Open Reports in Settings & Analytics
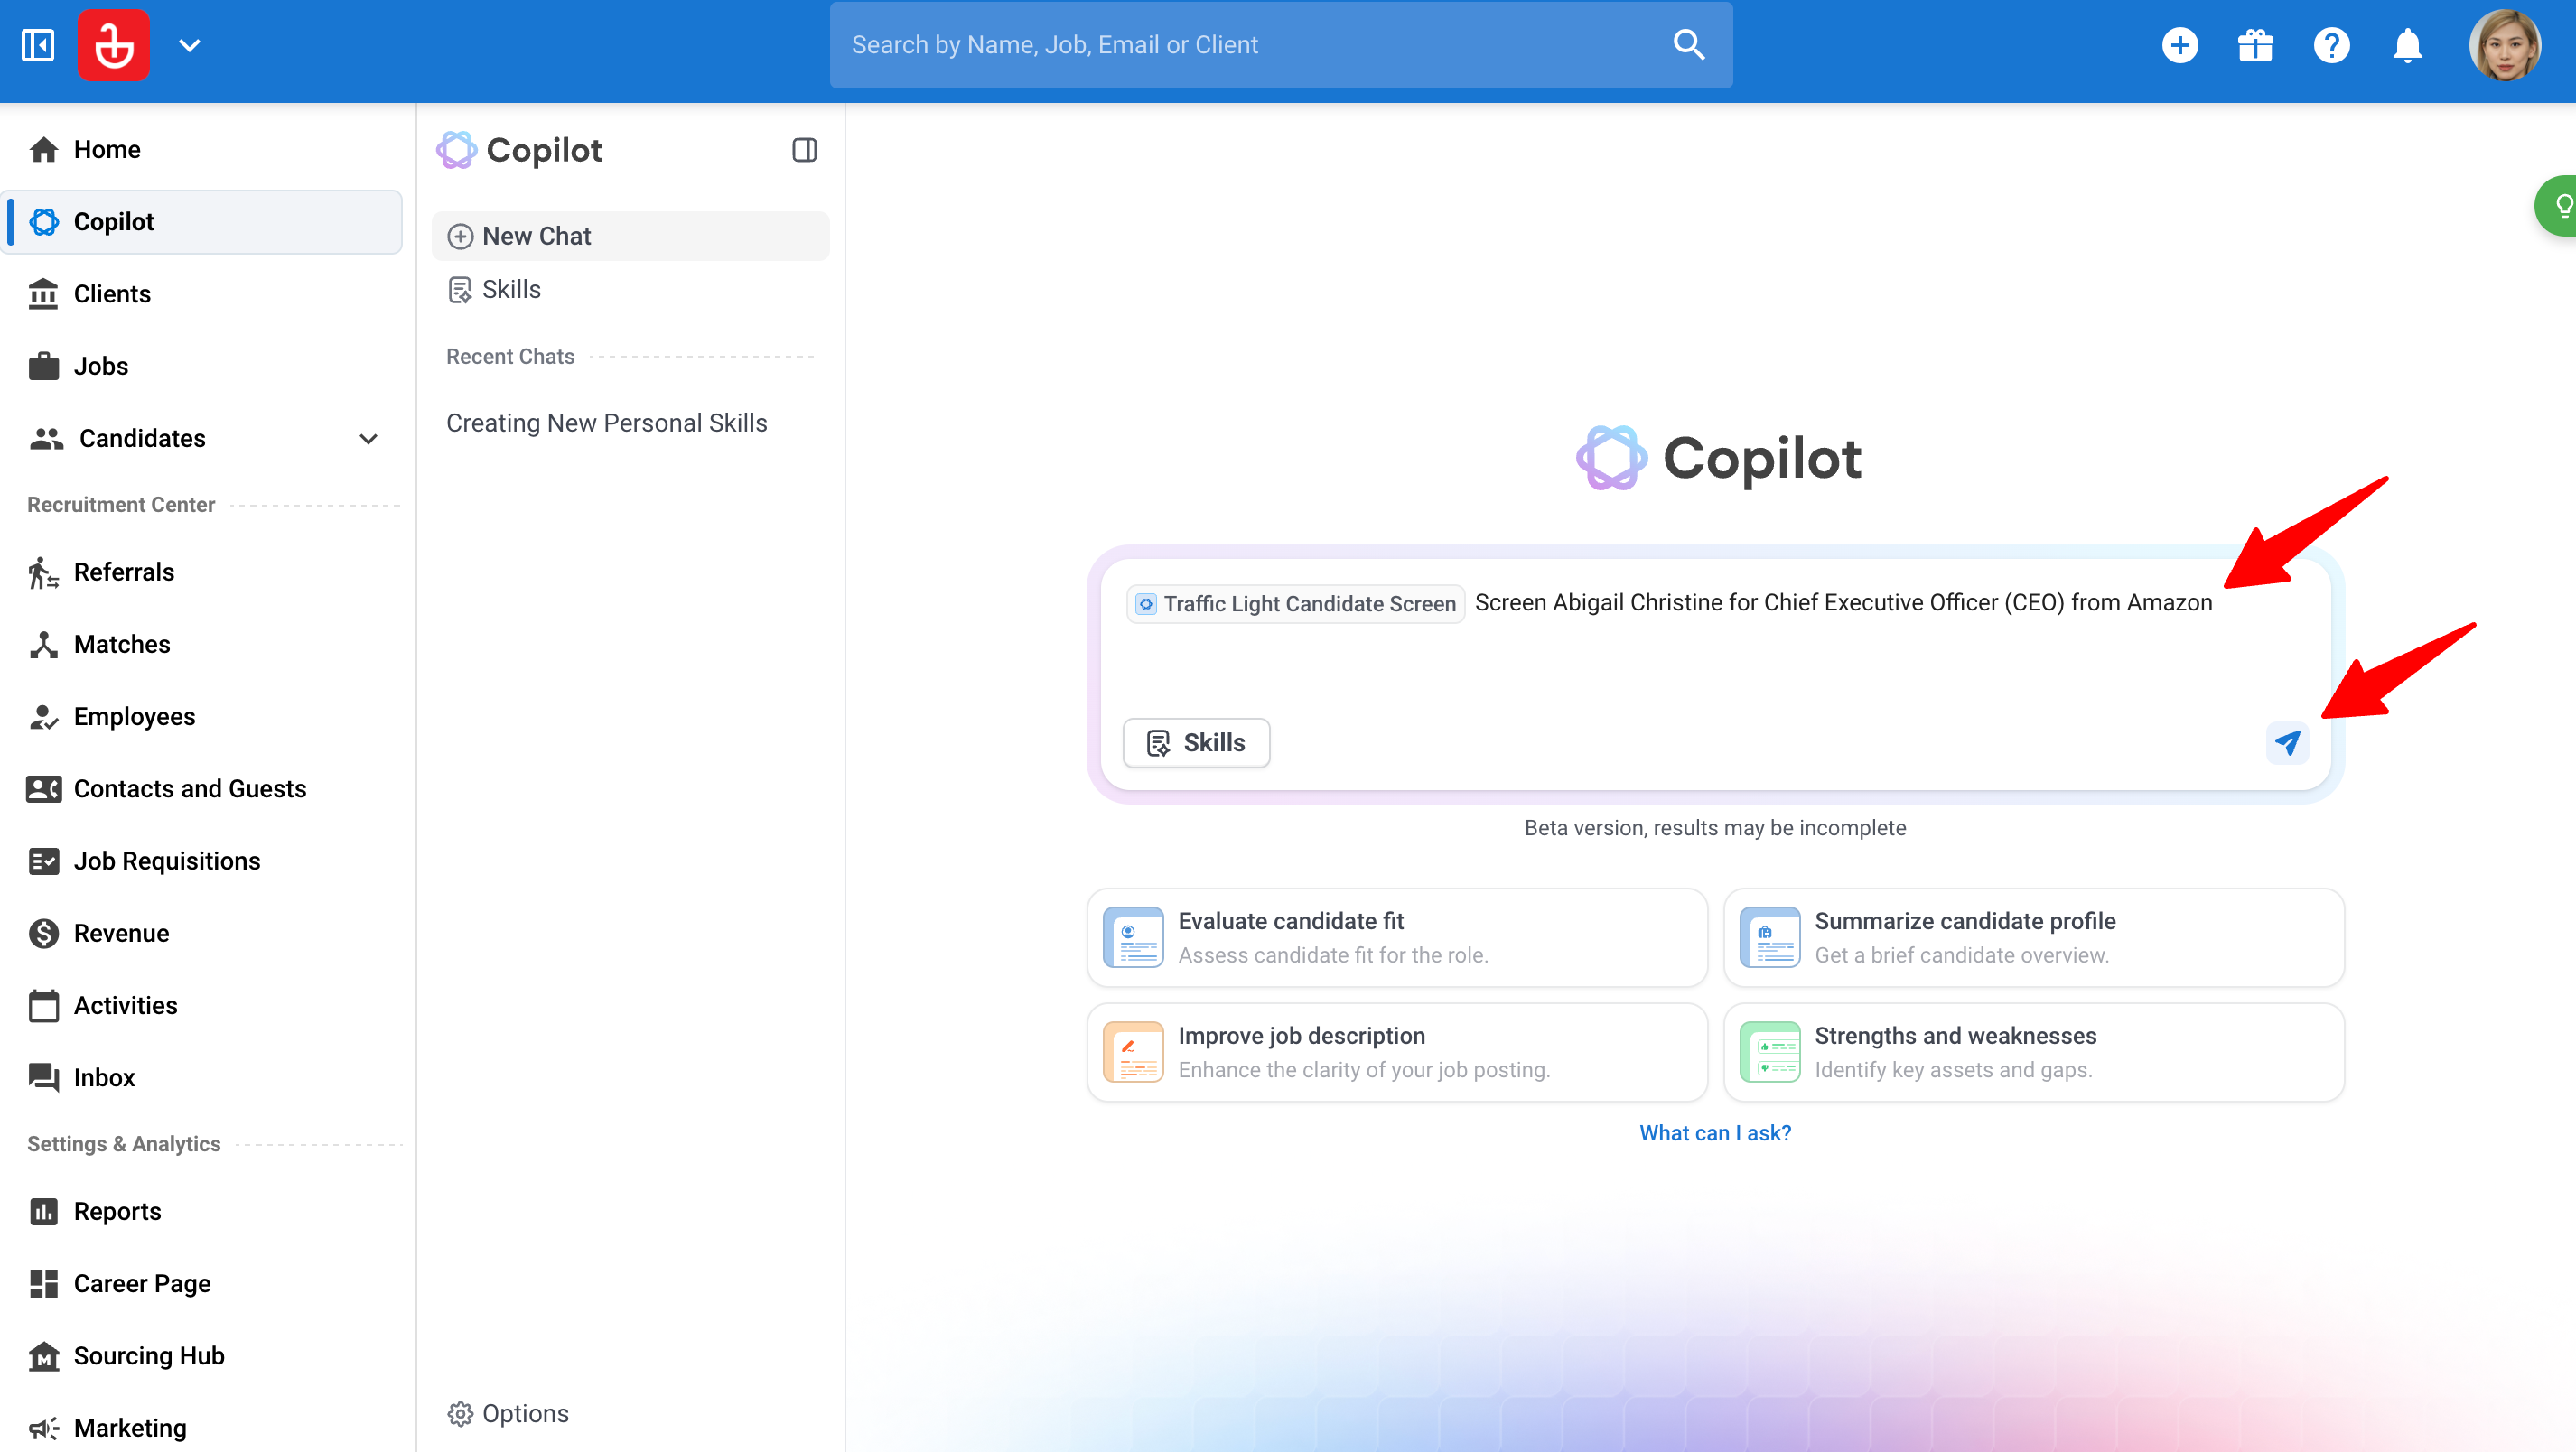 (203, 1211)
